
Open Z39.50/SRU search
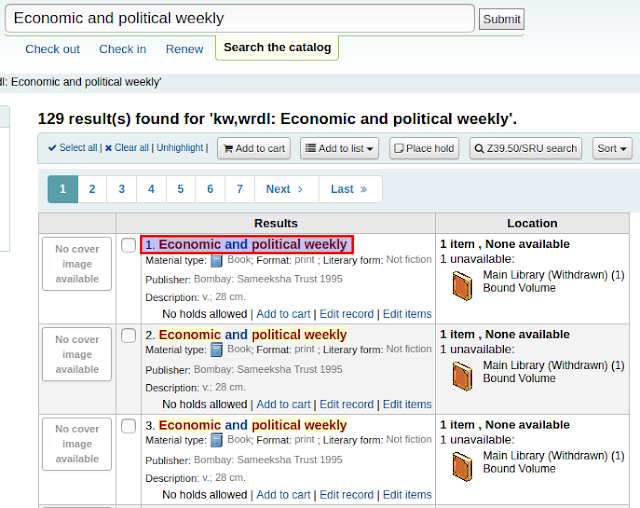pyautogui.click(x=526, y=148)
